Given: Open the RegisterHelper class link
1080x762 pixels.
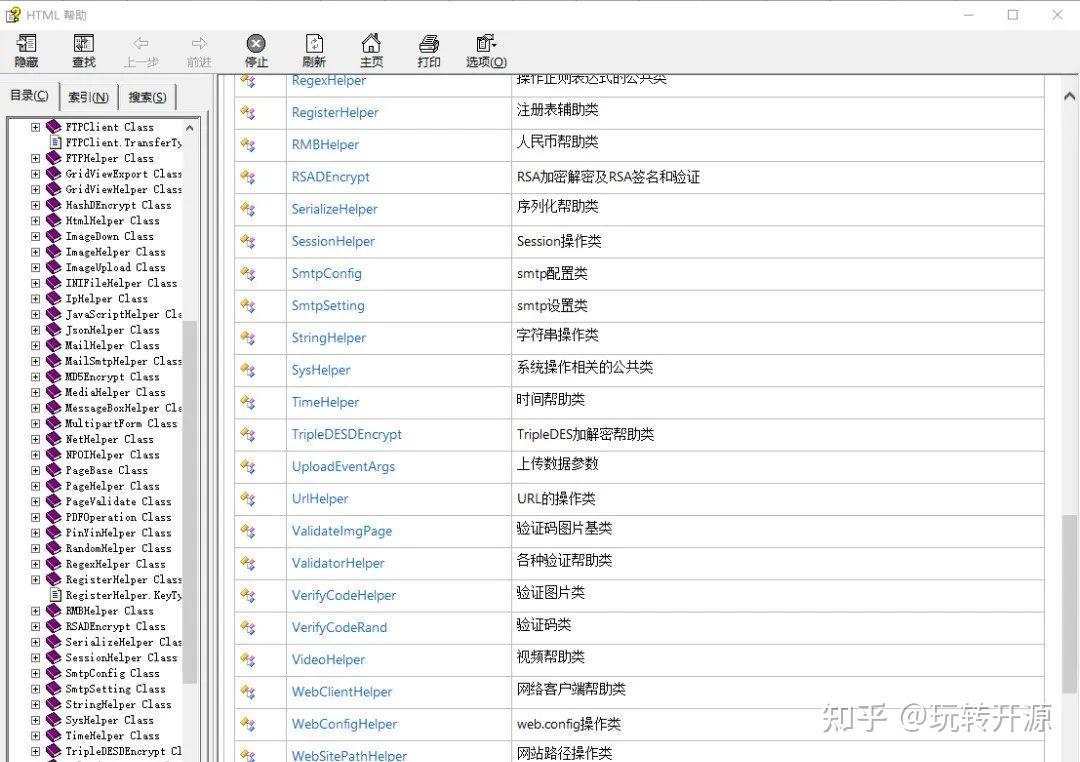Looking at the screenshot, I should click(x=335, y=112).
